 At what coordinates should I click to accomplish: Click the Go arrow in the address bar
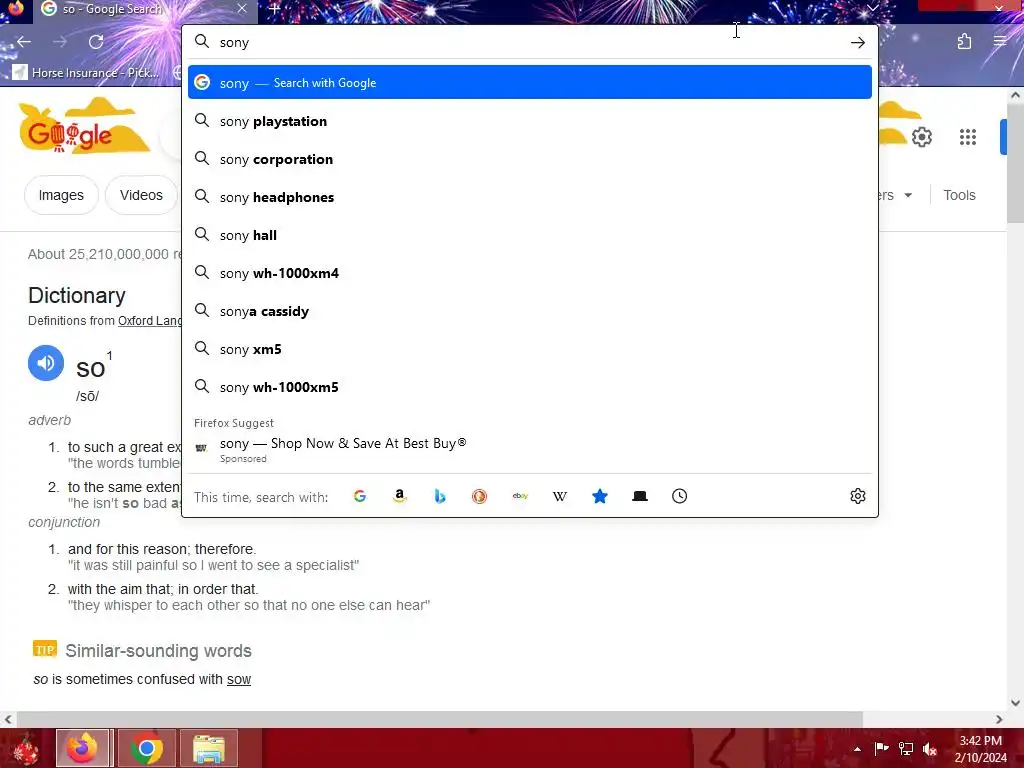point(857,42)
